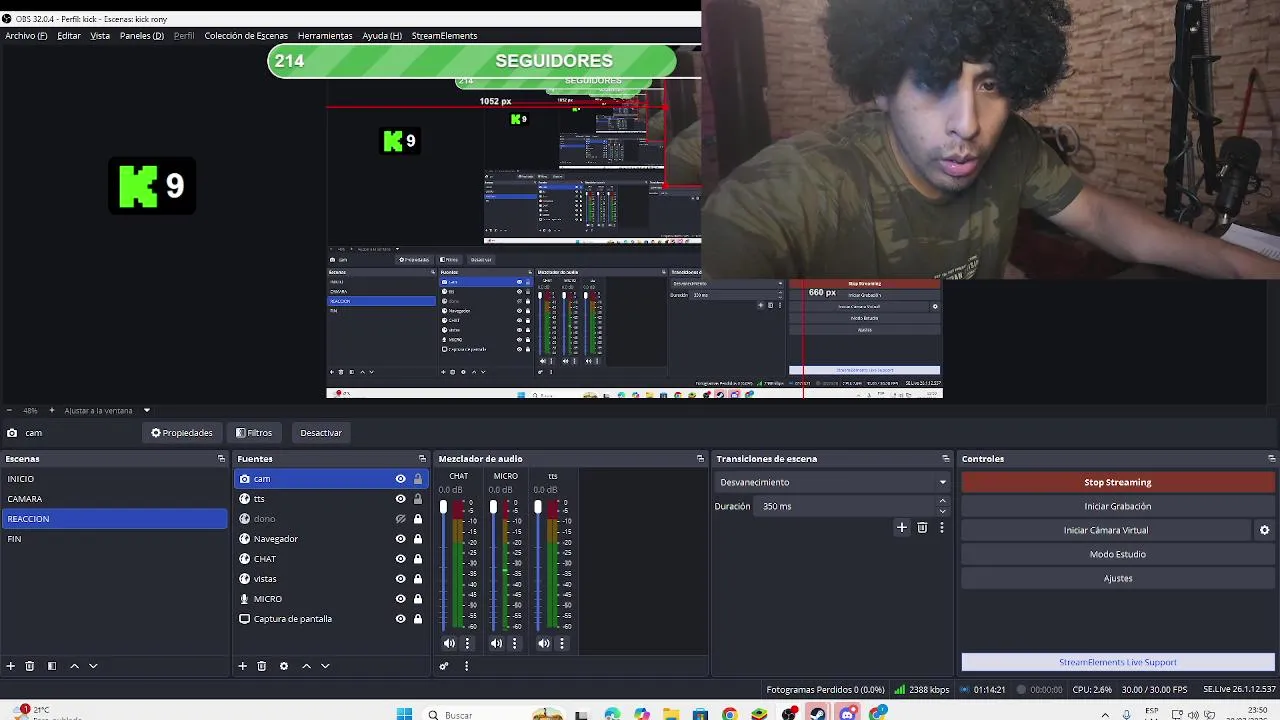Viewport: 1280px width, 720px height.
Task: Zoom in the preview with plus icon
Action: (x=52, y=410)
